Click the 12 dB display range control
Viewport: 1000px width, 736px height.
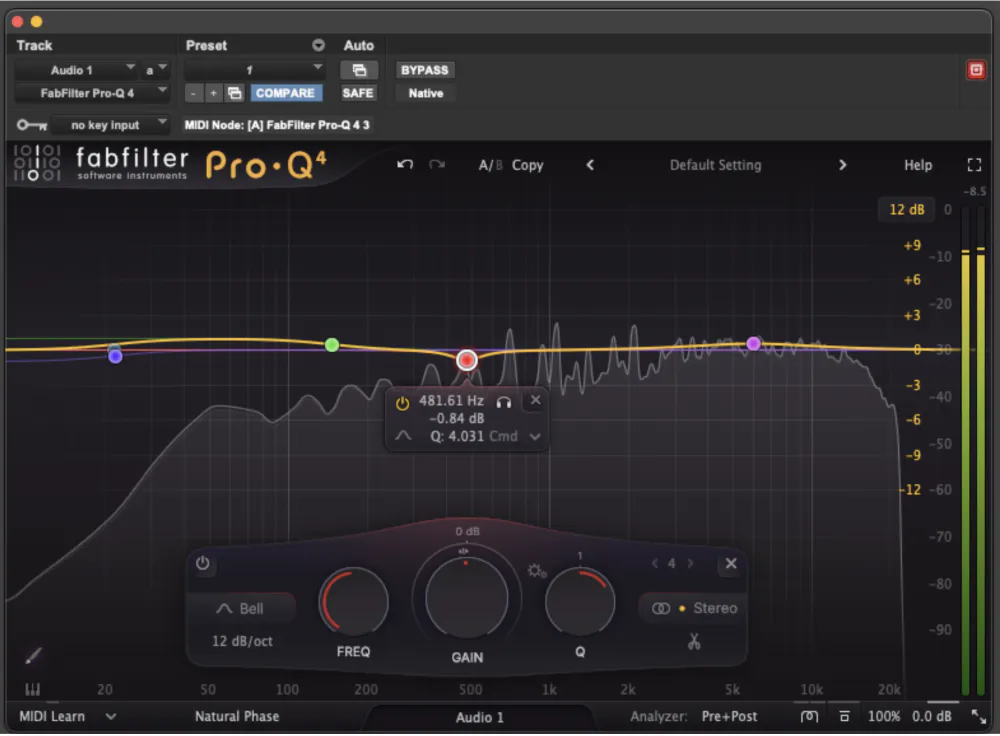(x=906, y=209)
